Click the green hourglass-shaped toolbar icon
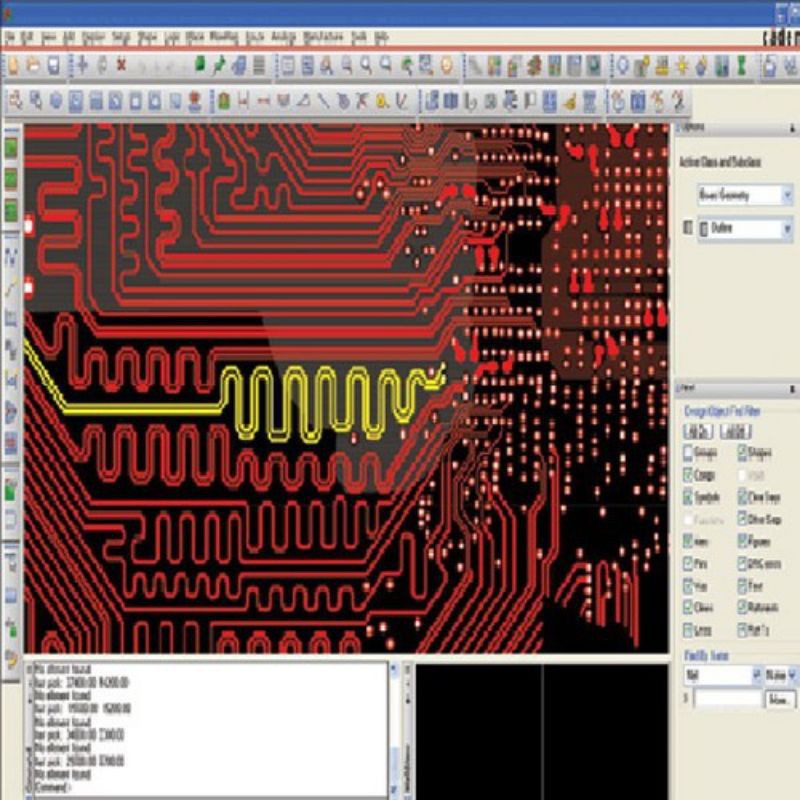This screenshot has height=800, width=800. [741, 66]
